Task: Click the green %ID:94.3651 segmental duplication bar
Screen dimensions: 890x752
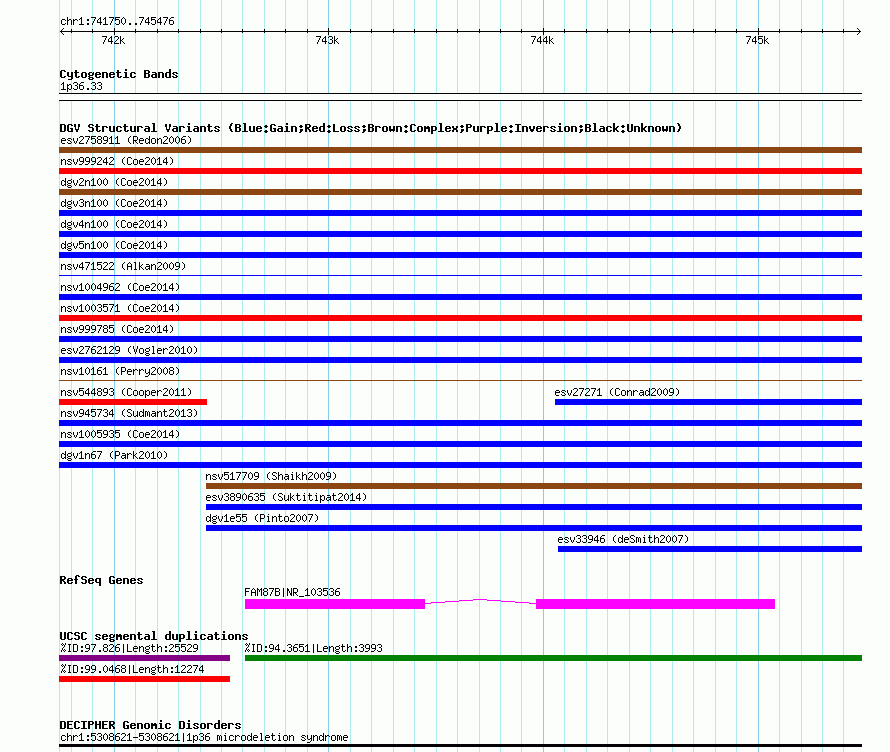Action: click(553, 658)
